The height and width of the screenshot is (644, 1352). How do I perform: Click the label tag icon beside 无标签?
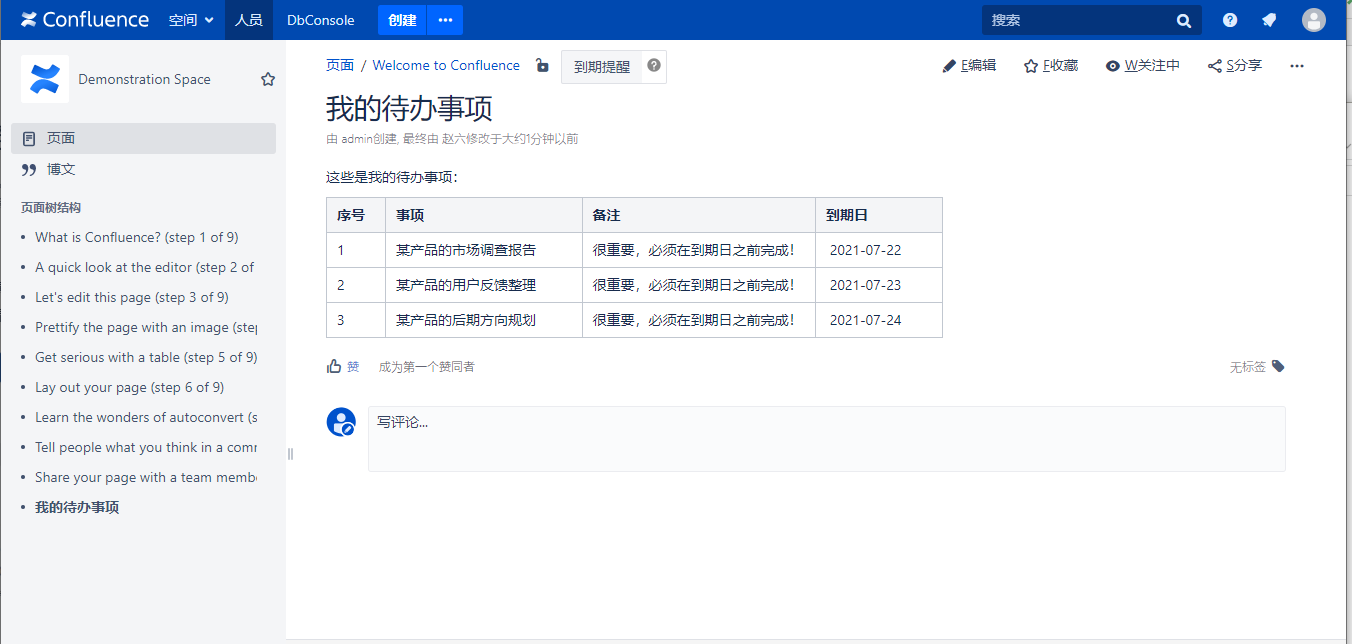[1278, 367]
